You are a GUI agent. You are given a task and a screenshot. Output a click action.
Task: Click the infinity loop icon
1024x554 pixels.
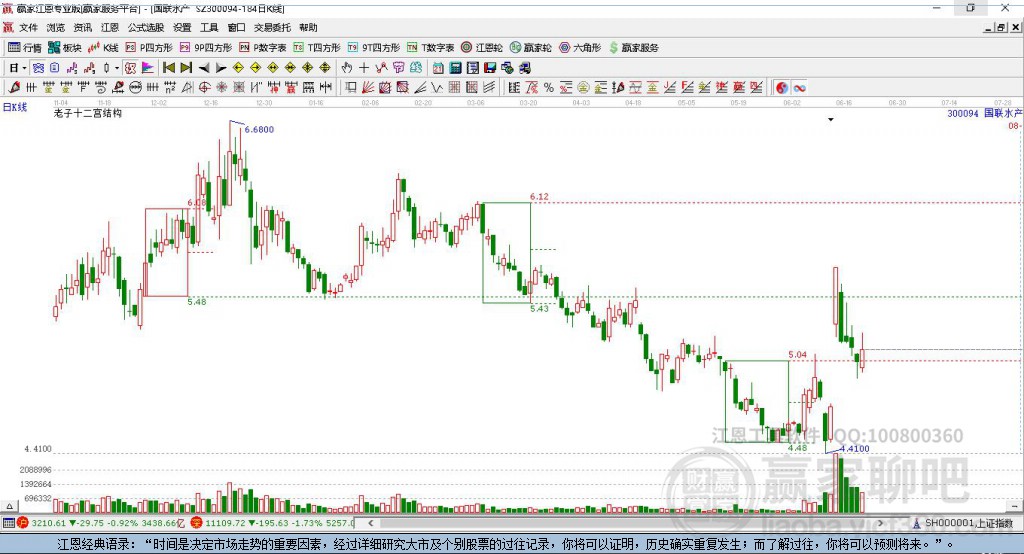(x=799, y=88)
